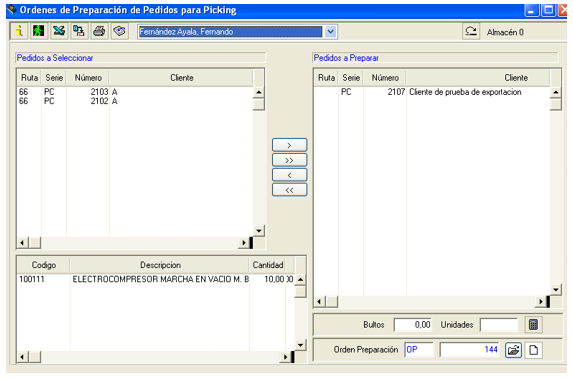
Task: Click the Descripcion column header
Action: click(160, 265)
